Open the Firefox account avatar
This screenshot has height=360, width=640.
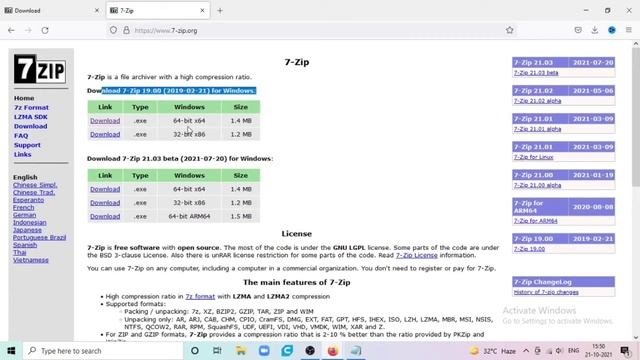point(612,30)
